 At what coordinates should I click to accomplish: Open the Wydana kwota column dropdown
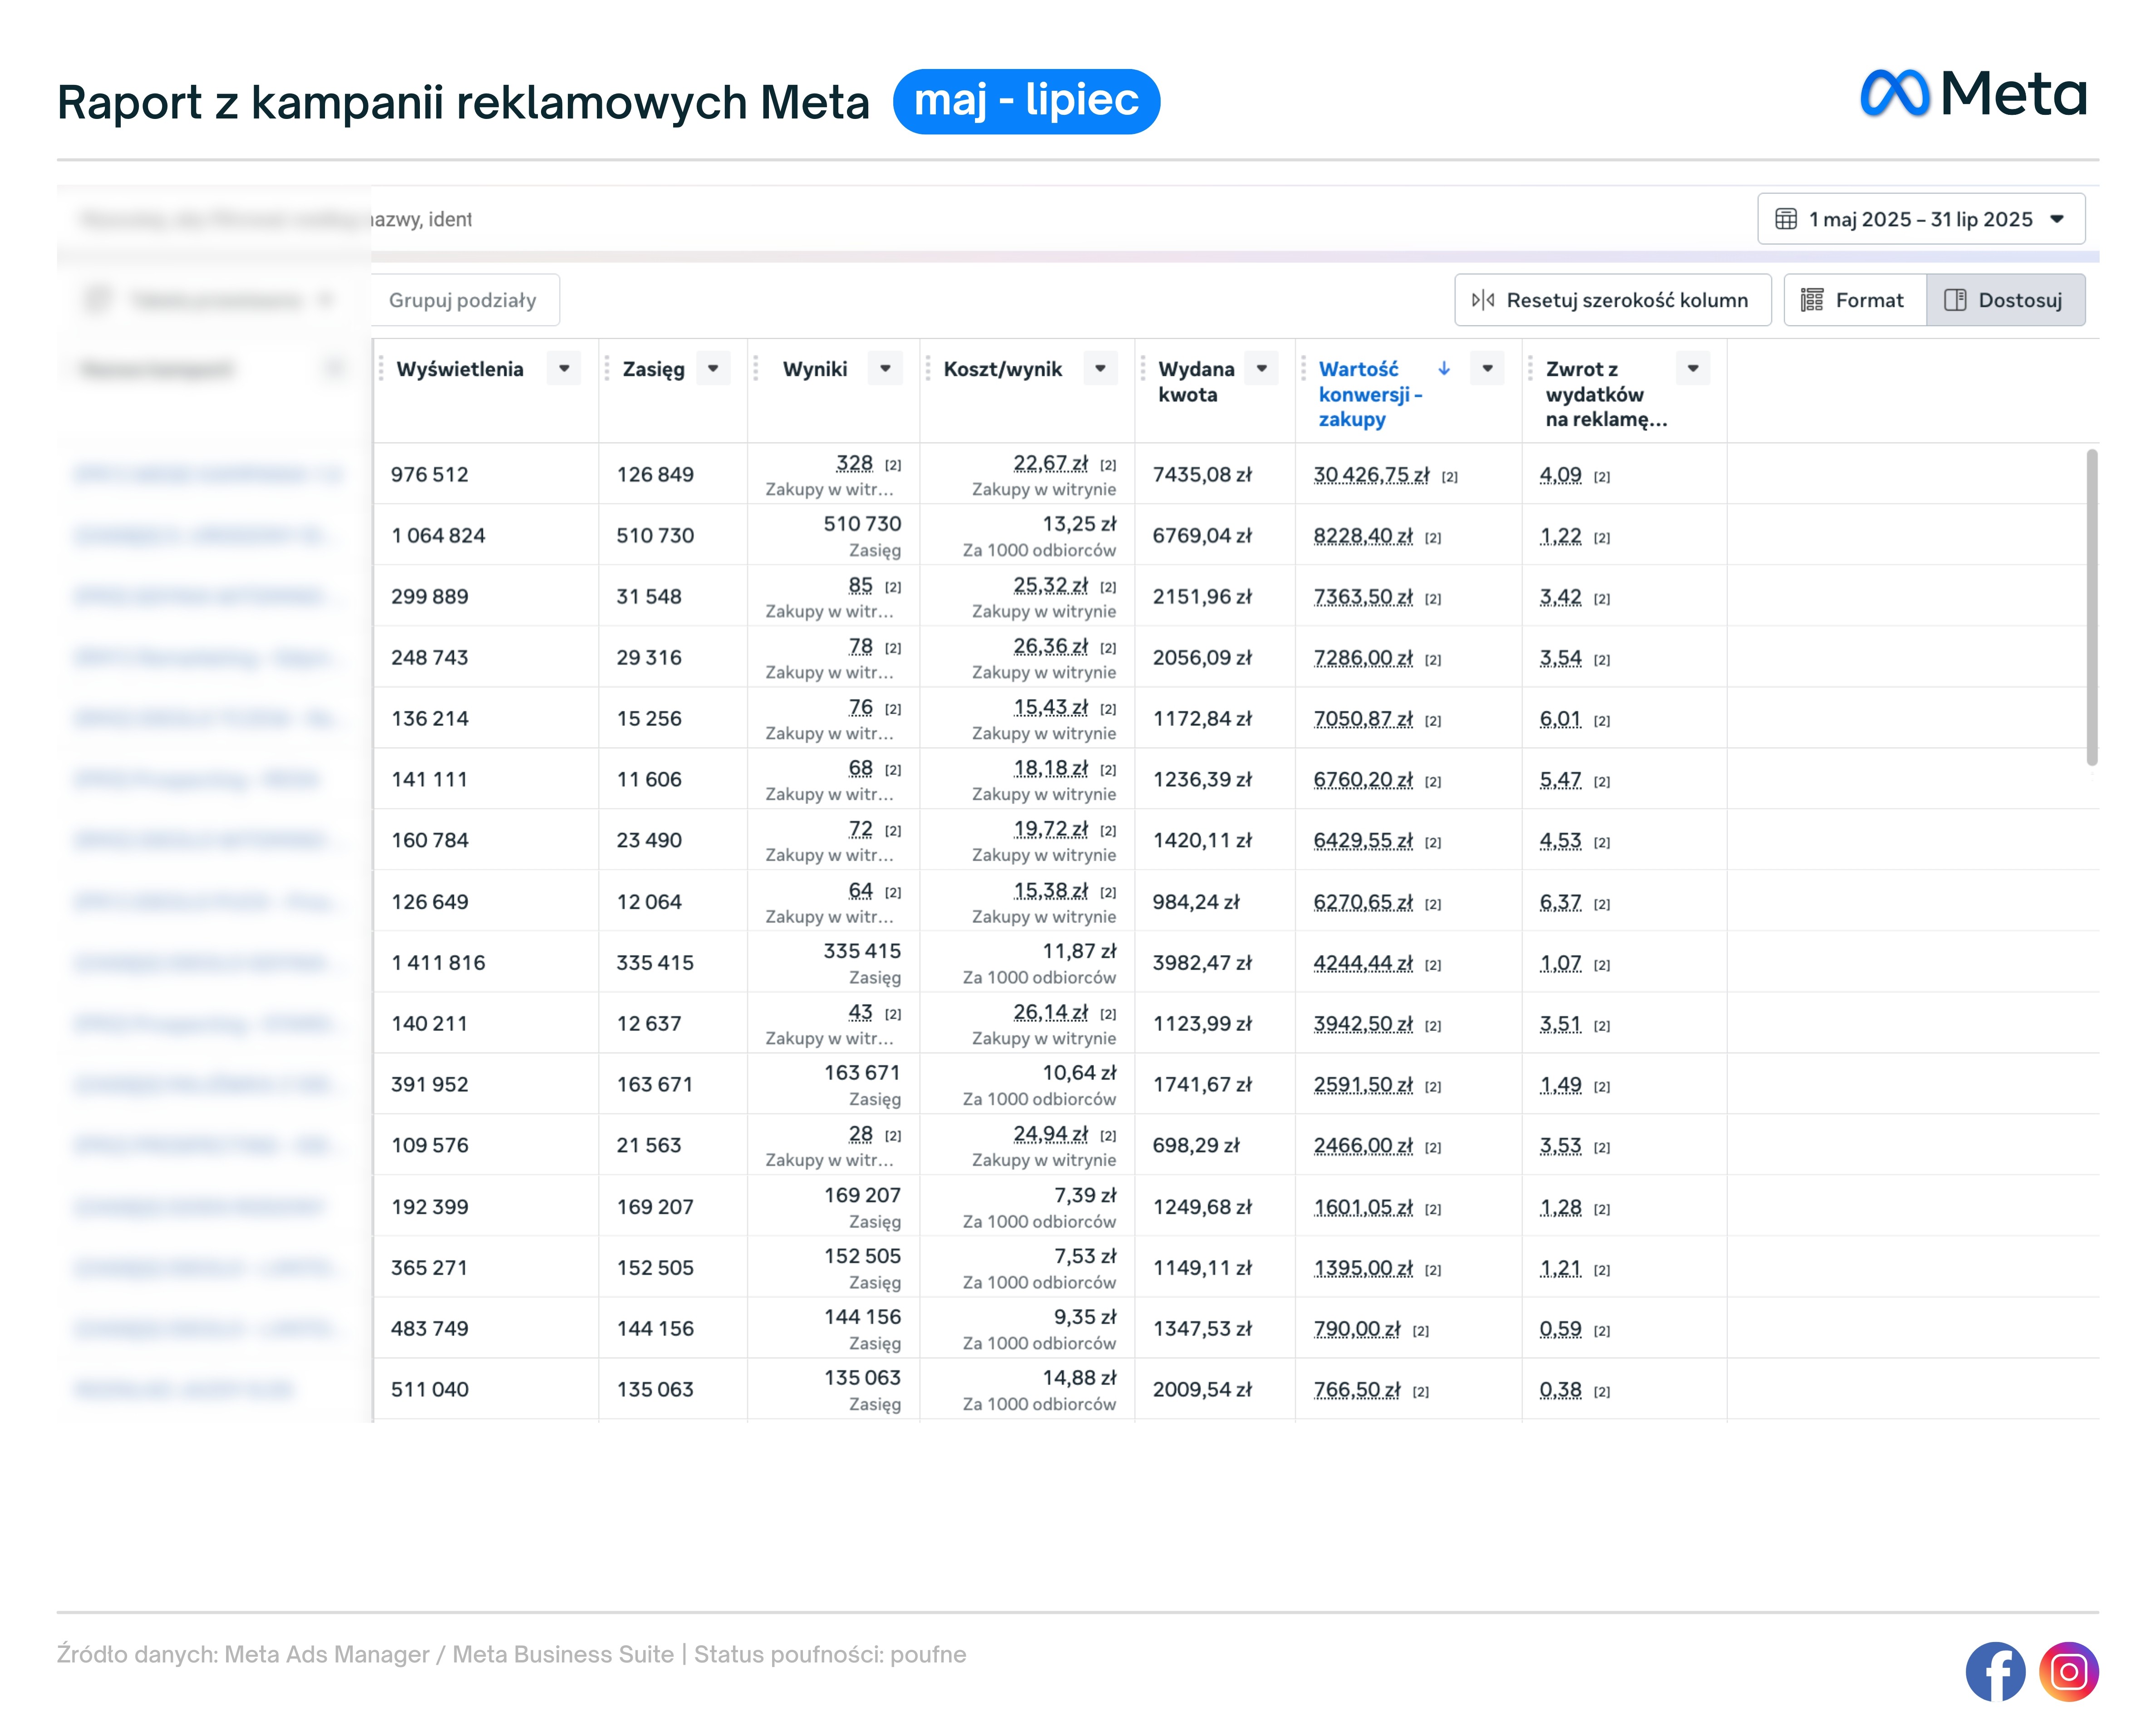(x=1262, y=369)
